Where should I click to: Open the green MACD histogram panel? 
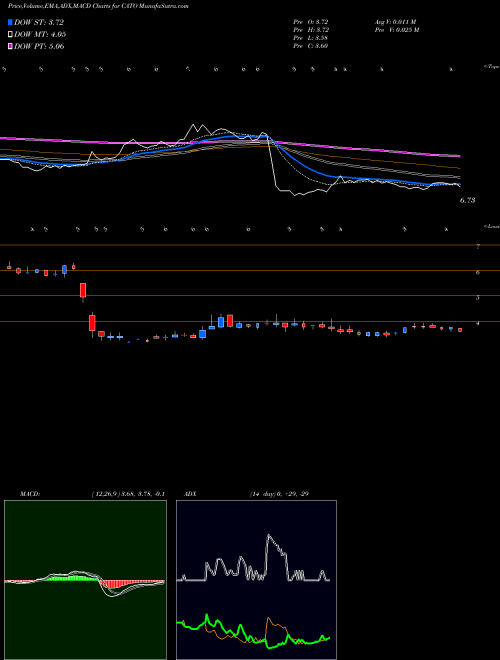point(85,580)
